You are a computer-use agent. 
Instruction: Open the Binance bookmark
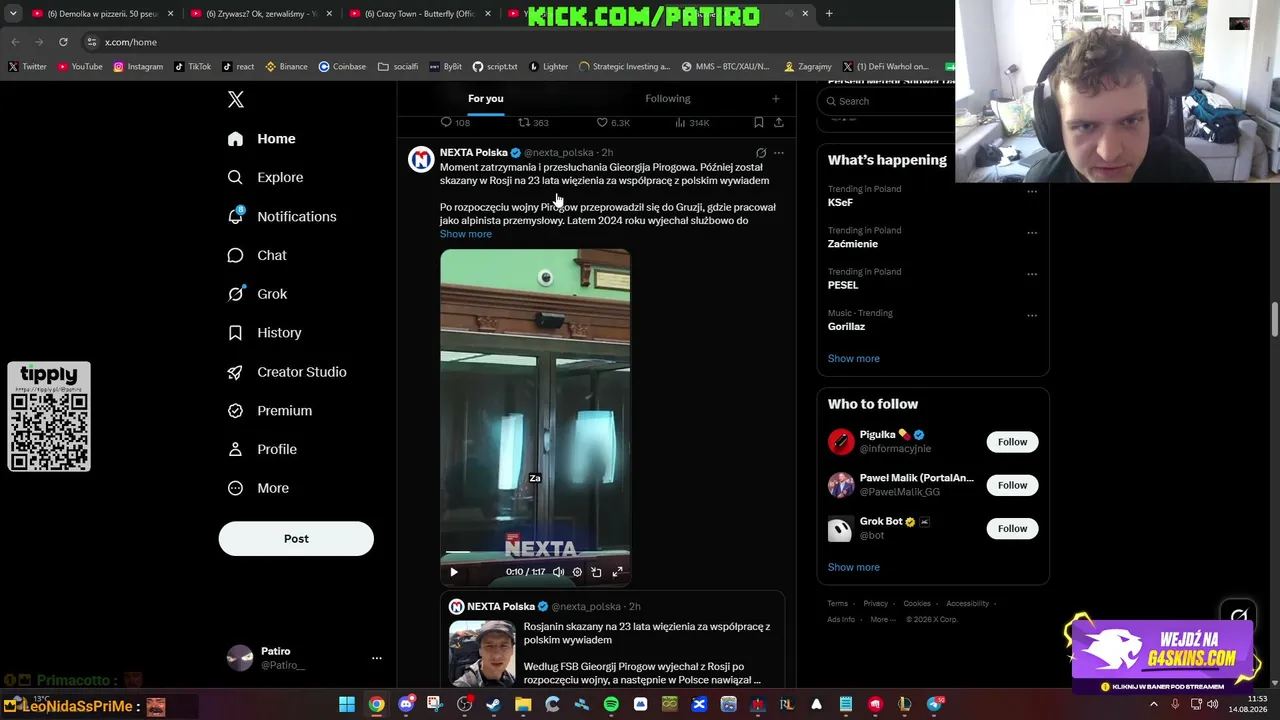tap(286, 67)
